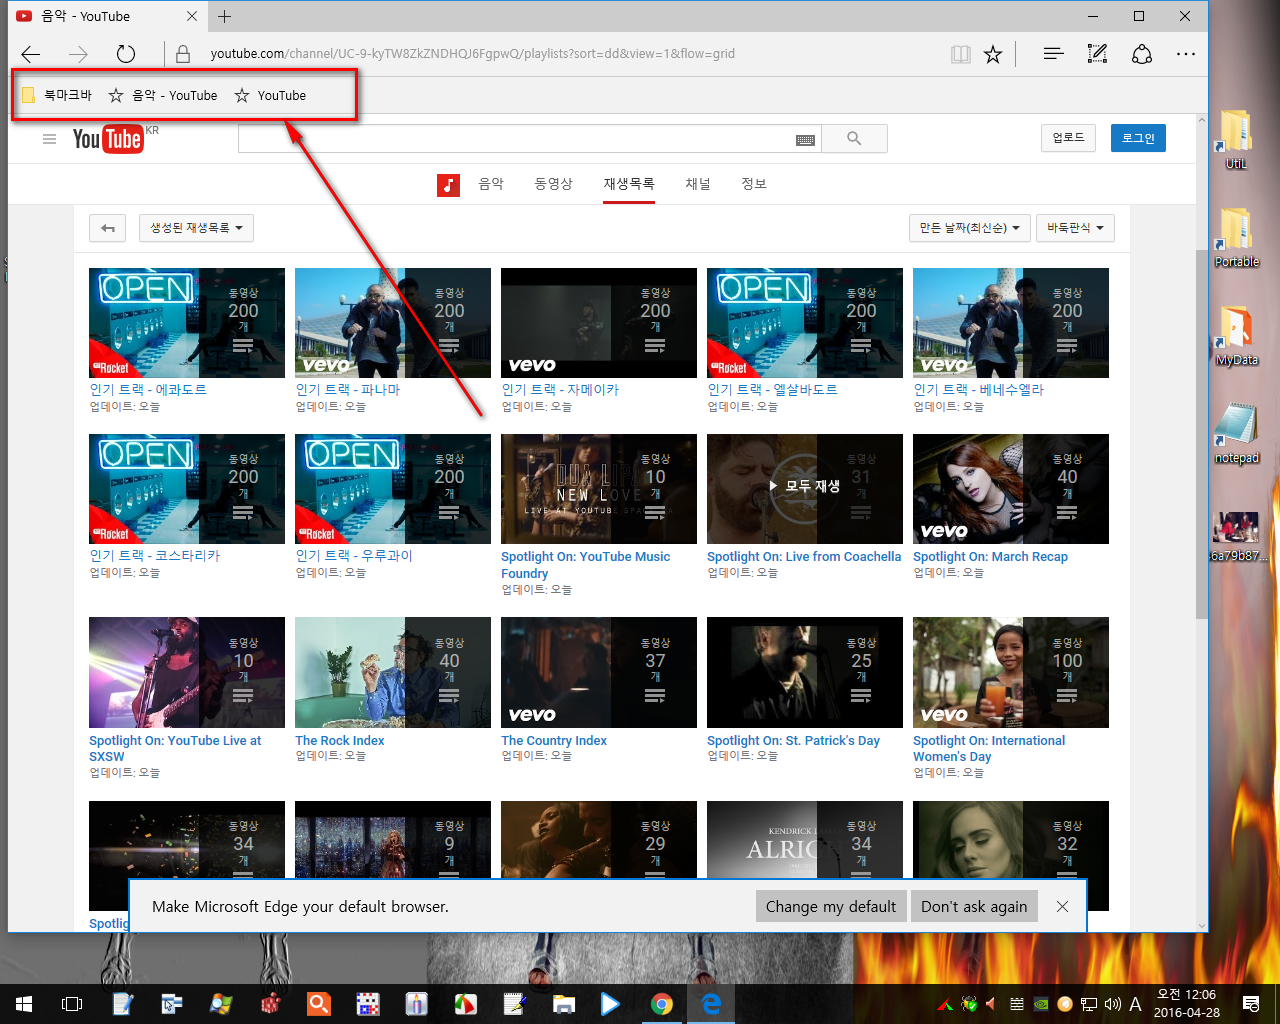Image resolution: width=1280 pixels, height=1024 pixels.
Task: Open 인기 트랙 - 베네수엘라 playlist thumbnail
Action: [1011, 323]
